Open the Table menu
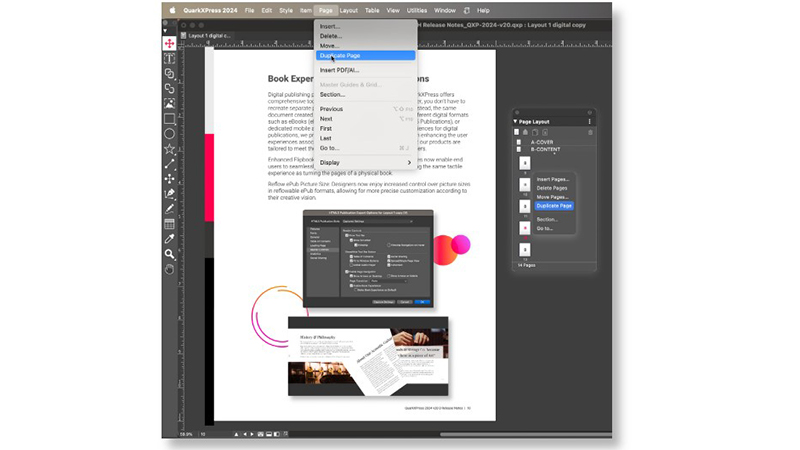Viewport: 800px width, 450px height. [x=372, y=10]
